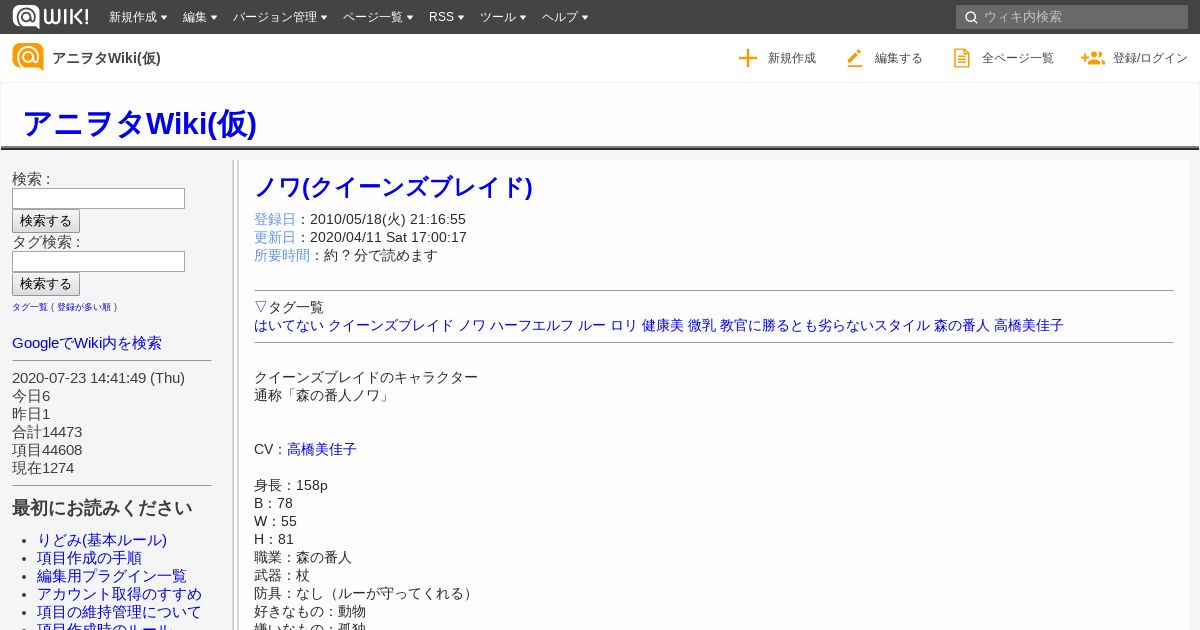Open the 新規作成 dropdown menu in top bar

[x=138, y=17]
